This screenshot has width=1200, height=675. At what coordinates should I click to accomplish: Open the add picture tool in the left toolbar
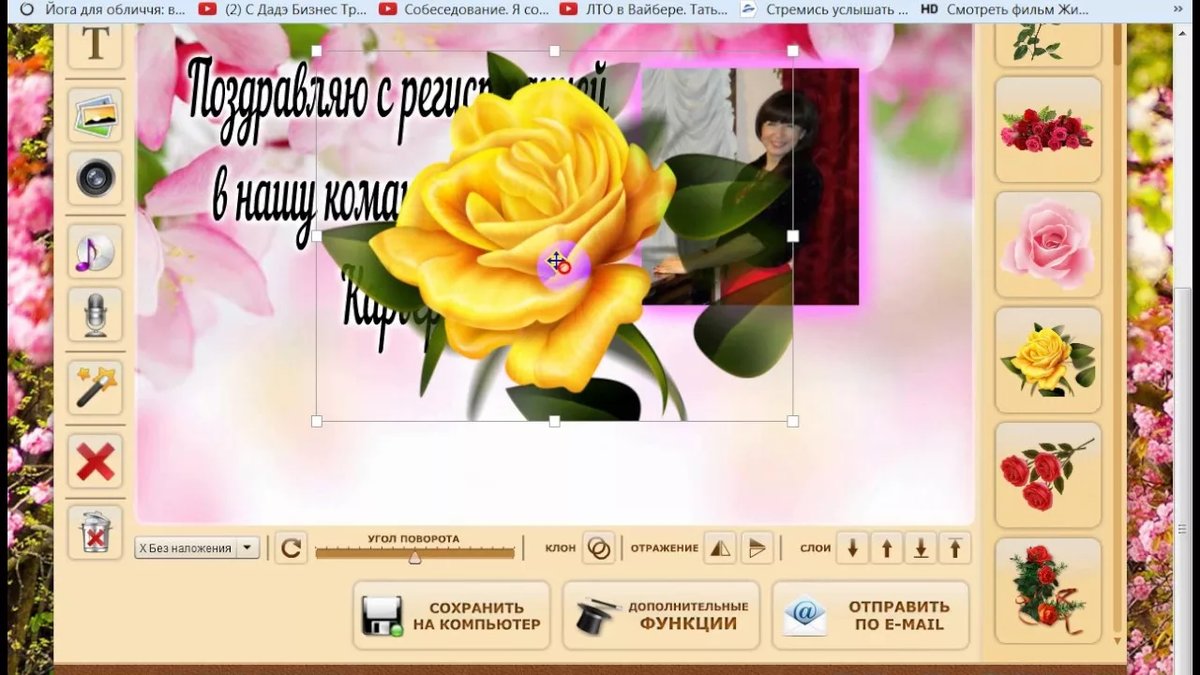(x=95, y=116)
